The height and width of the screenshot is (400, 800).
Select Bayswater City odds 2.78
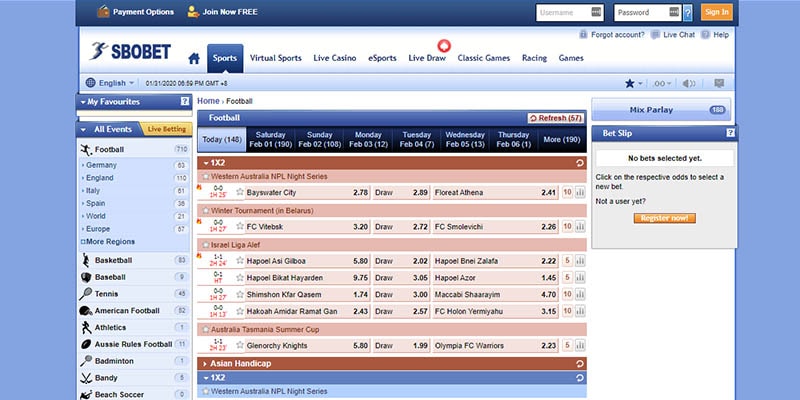[x=360, y=193]
